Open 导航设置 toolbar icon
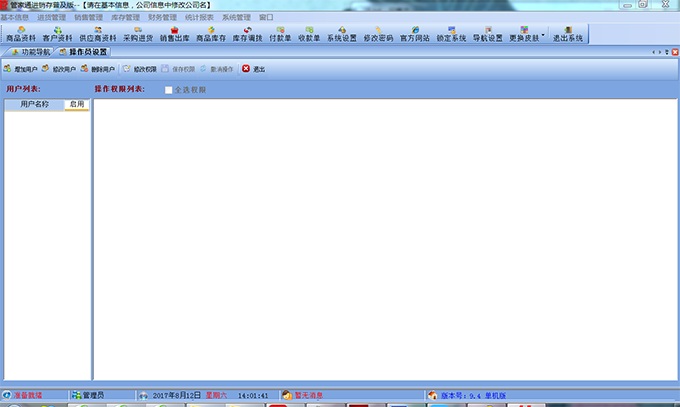This screenshot has height=407, width=680. [487, 34]
